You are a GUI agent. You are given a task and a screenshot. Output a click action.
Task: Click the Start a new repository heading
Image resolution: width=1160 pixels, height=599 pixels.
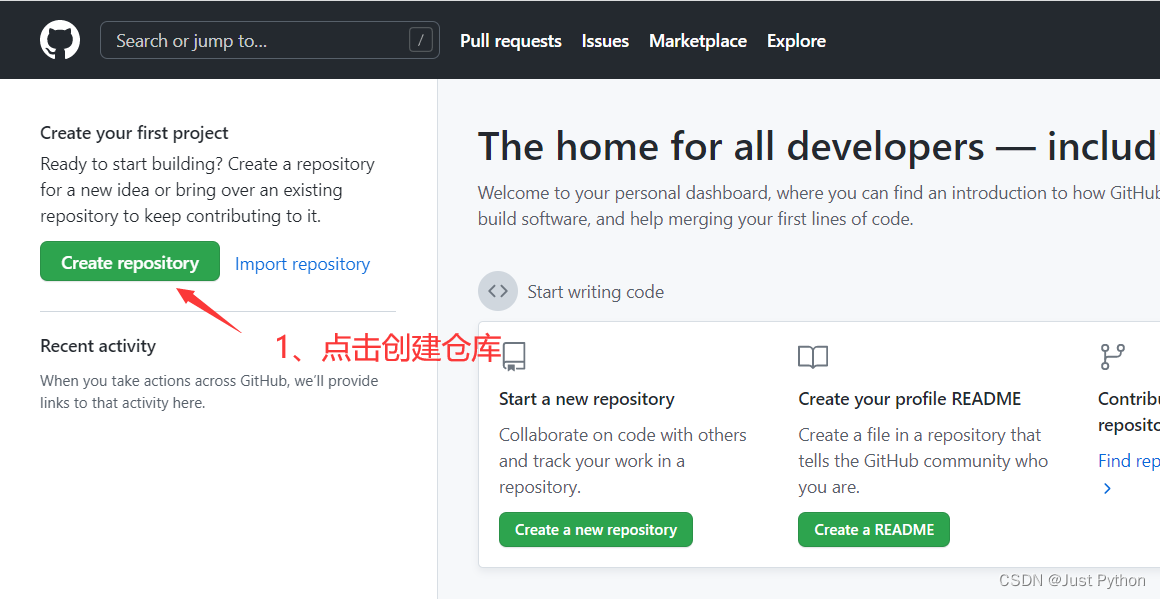coord(587,398)
